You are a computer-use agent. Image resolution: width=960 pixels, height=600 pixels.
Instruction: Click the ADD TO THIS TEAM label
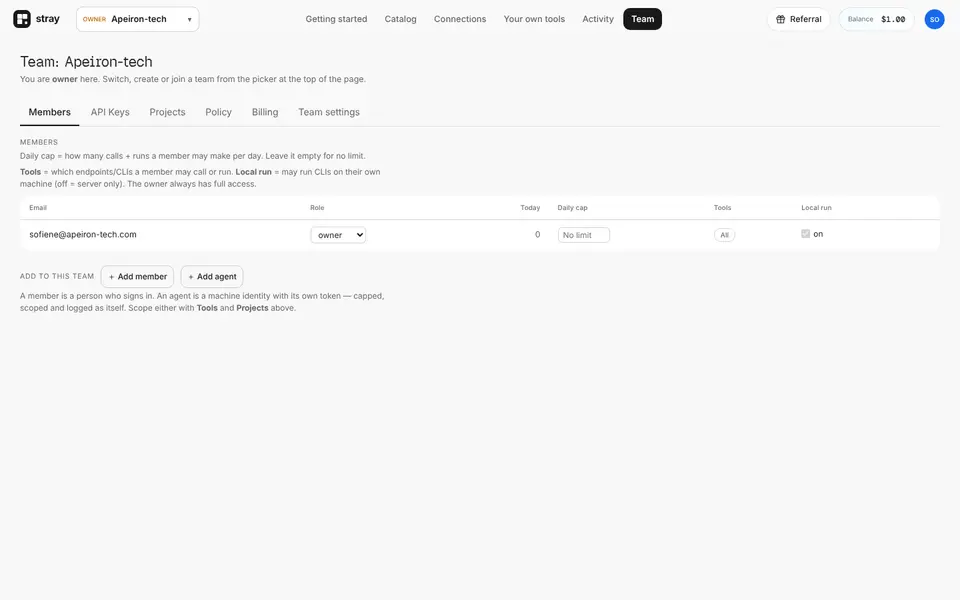click(x=57, y=276)
